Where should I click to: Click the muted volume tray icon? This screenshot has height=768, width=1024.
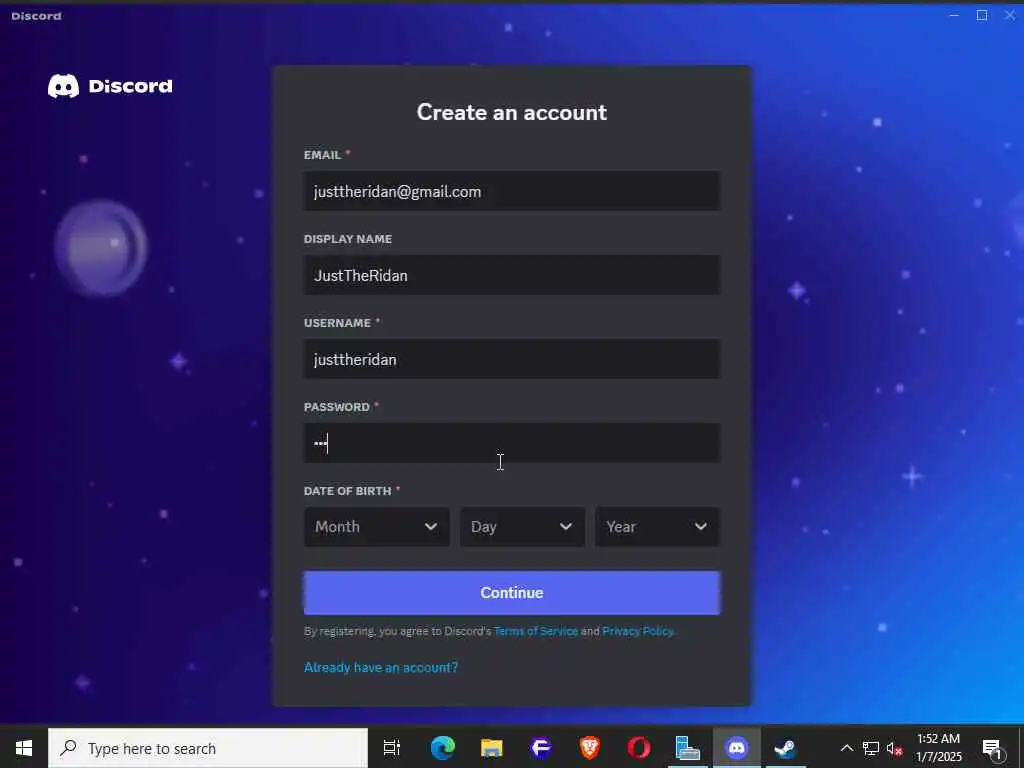894,748
